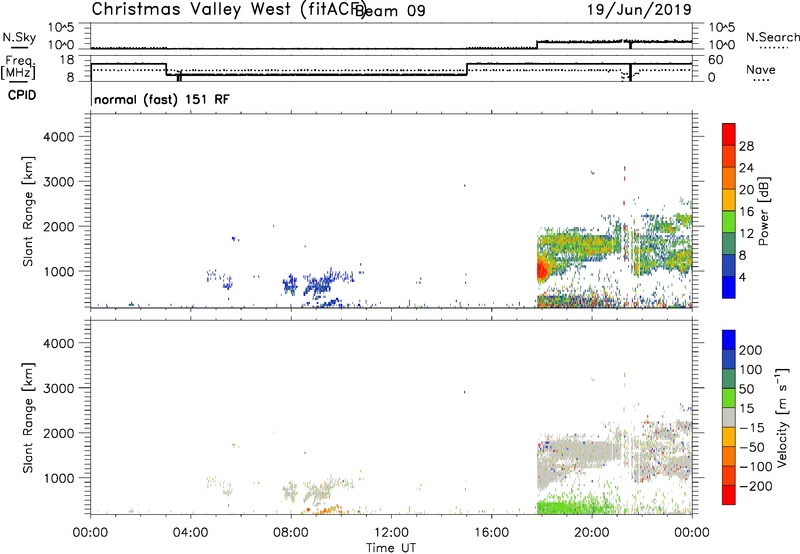The height and width of the screenshot is (554, 800).
Task: Click the 'CPID' label
Action: [22, 95]
